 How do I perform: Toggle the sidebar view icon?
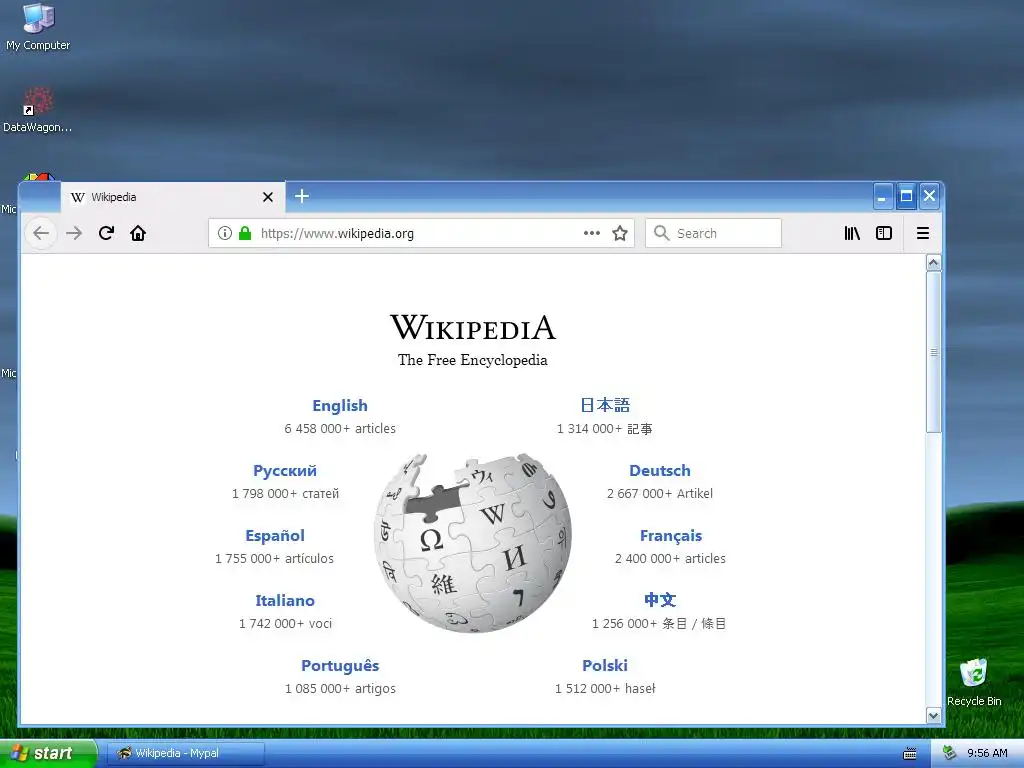[884, 233]
